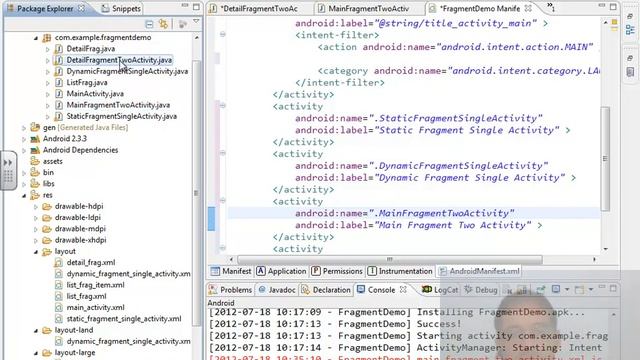Switch to DetailFragmentTwoAc editor tab
The width and height of the screenshot is (640, 360).
[x=259, y=9]
